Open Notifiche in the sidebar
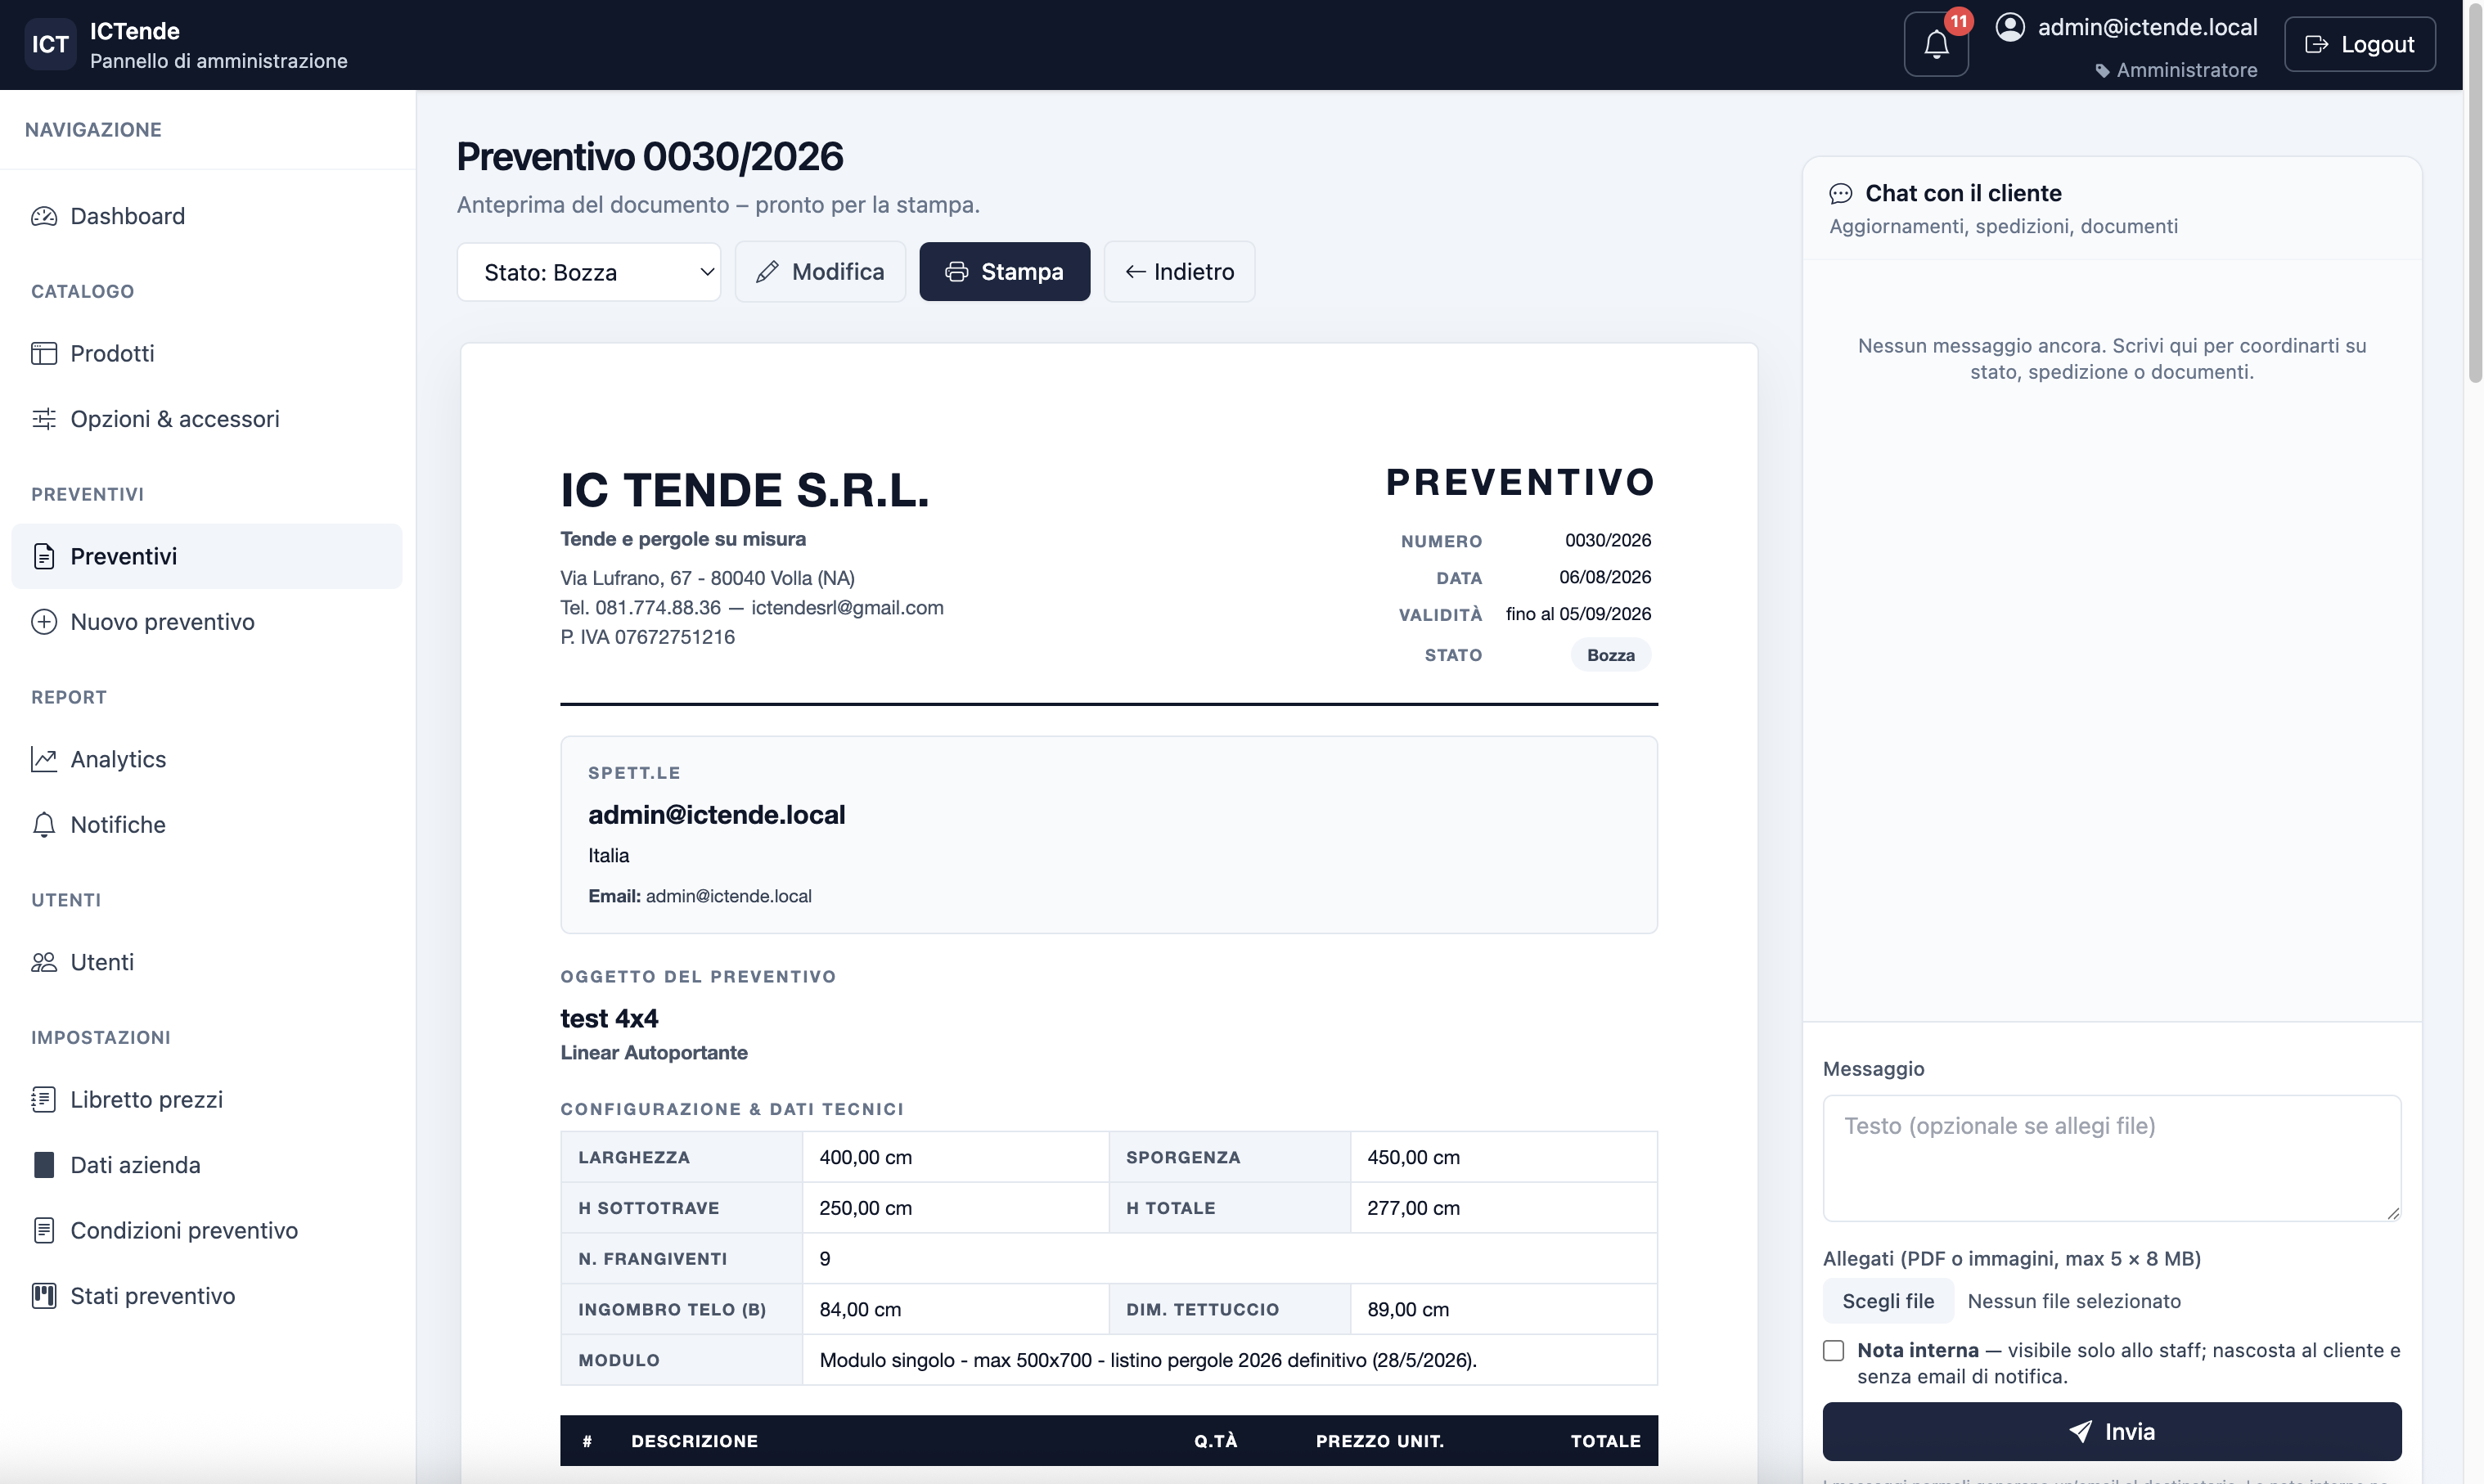 point(206,825)
